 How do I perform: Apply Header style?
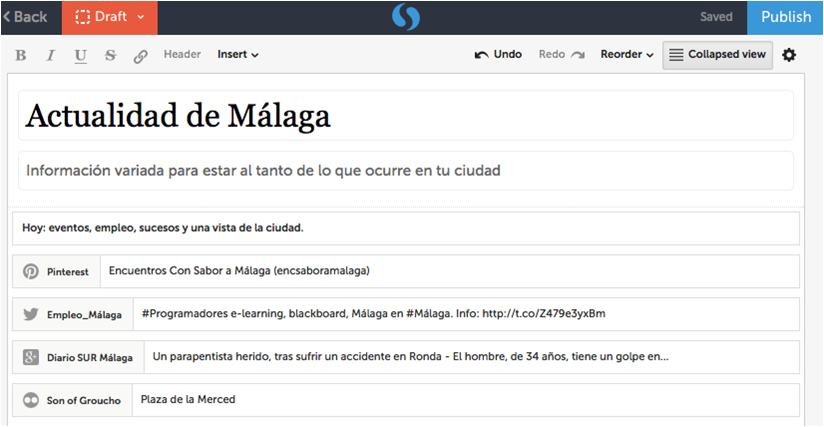(182, 54)
